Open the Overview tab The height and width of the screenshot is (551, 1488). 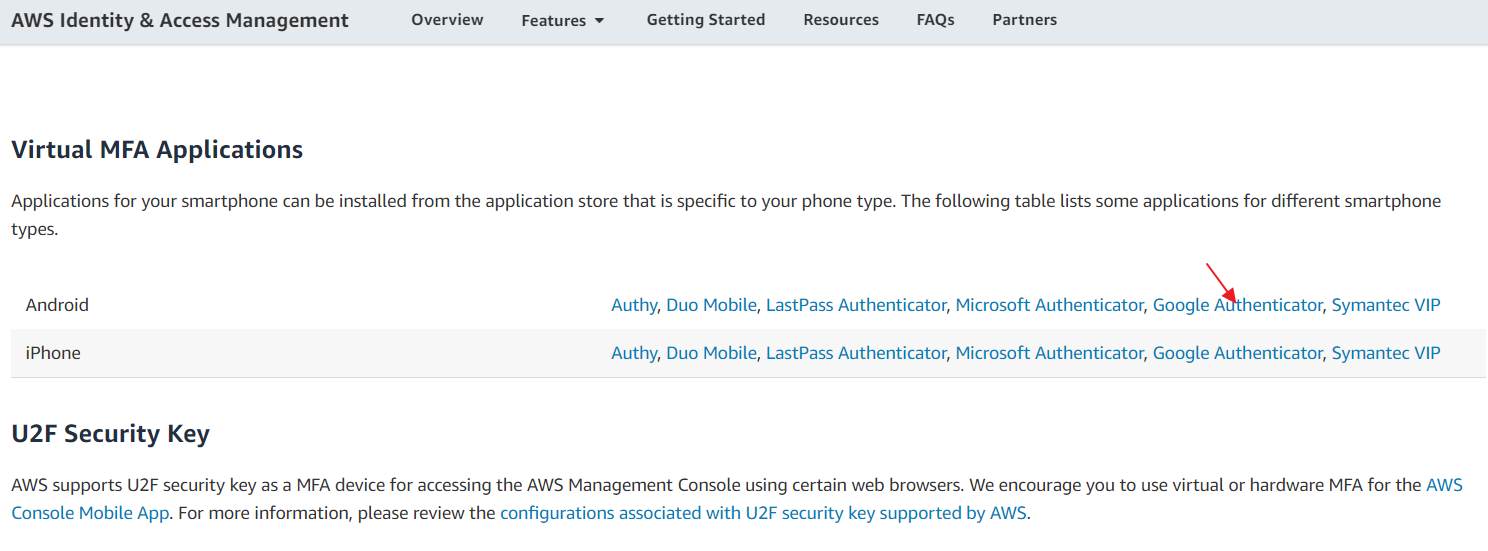click(x=447, y=20)
